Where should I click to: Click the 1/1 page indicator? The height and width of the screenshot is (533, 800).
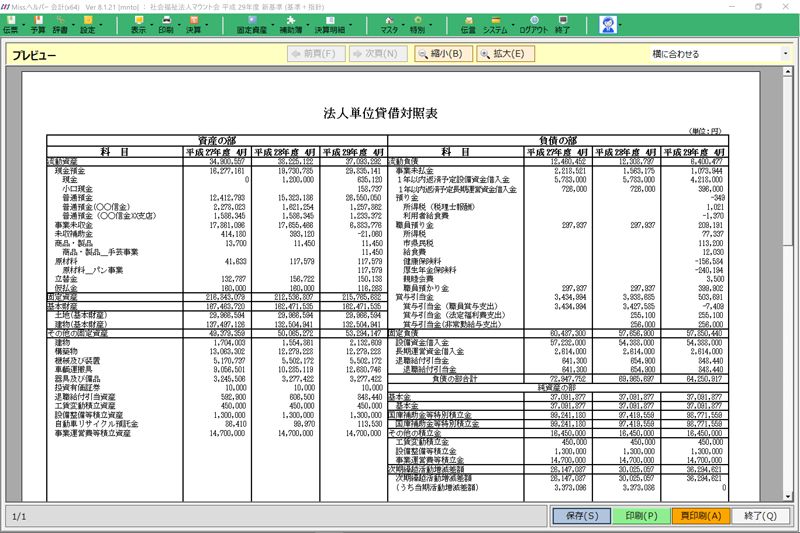point(19,517)
